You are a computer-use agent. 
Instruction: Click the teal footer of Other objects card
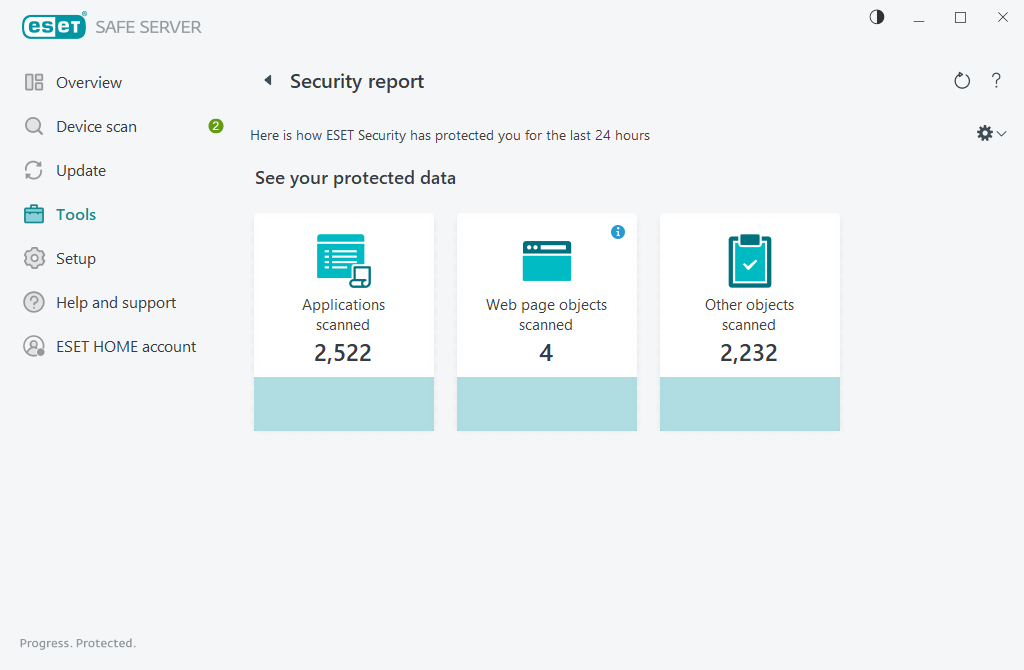(x=750, y=404)
